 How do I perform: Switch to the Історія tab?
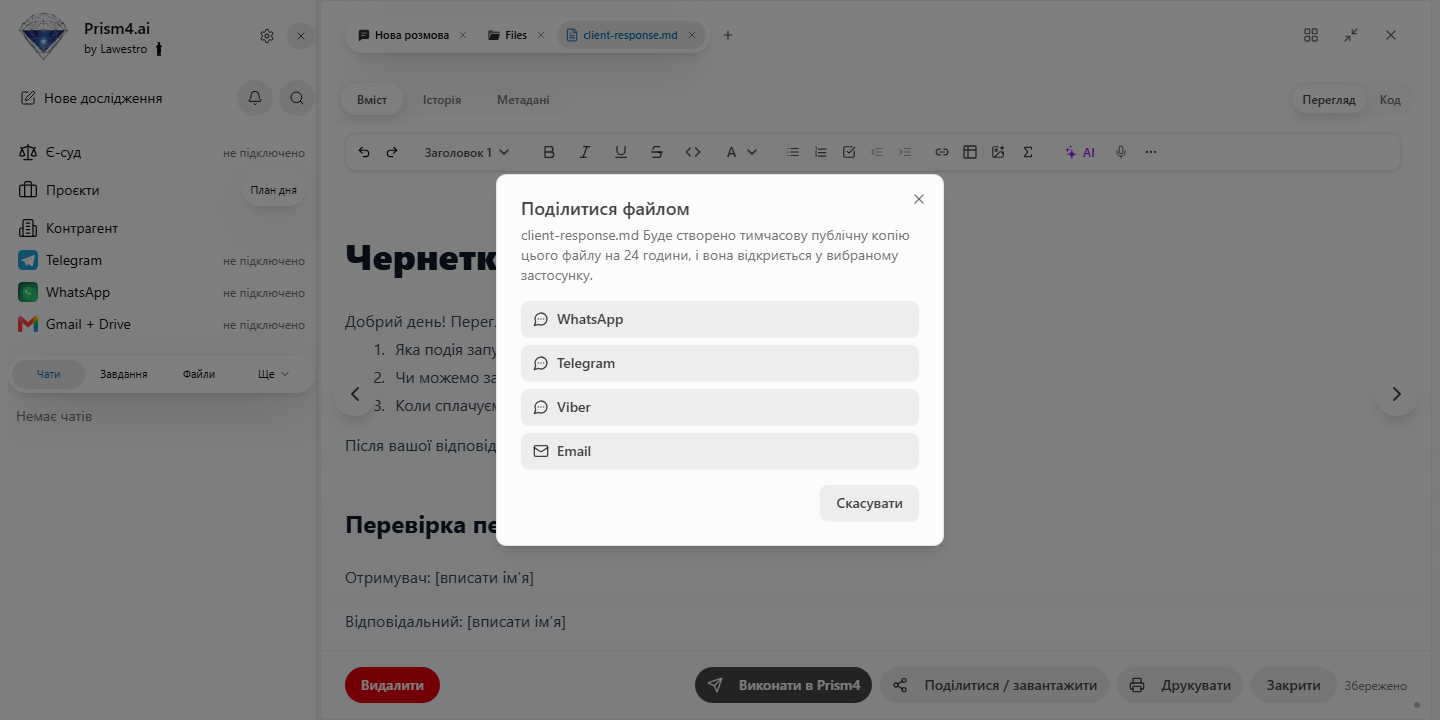(x=442, y=100)
